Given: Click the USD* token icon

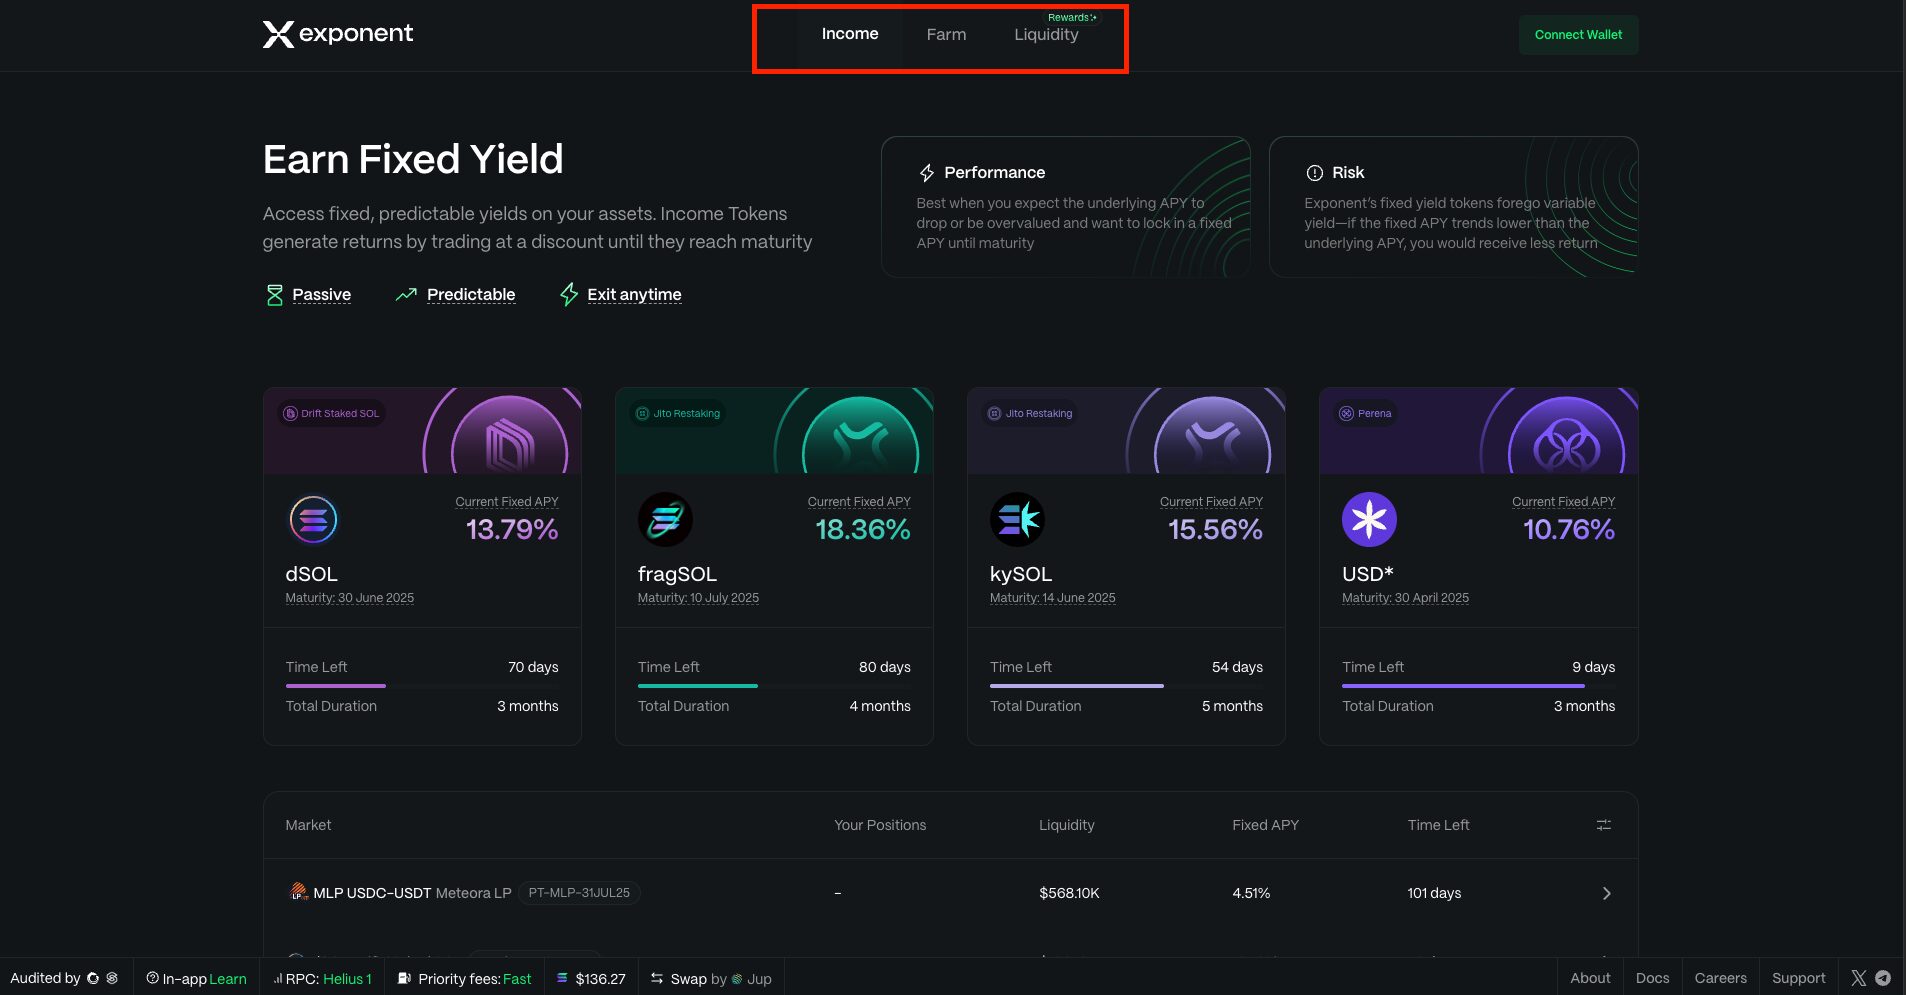Looking at the screenshot, I should [1369, 520].
